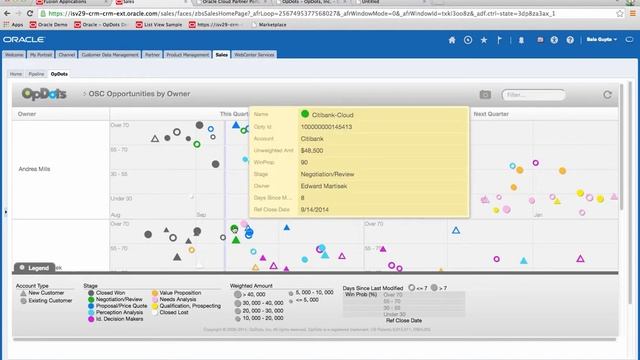640x360 pixels.
Task: Refresh the OpDots chart
Action: (x=607, y=95)
